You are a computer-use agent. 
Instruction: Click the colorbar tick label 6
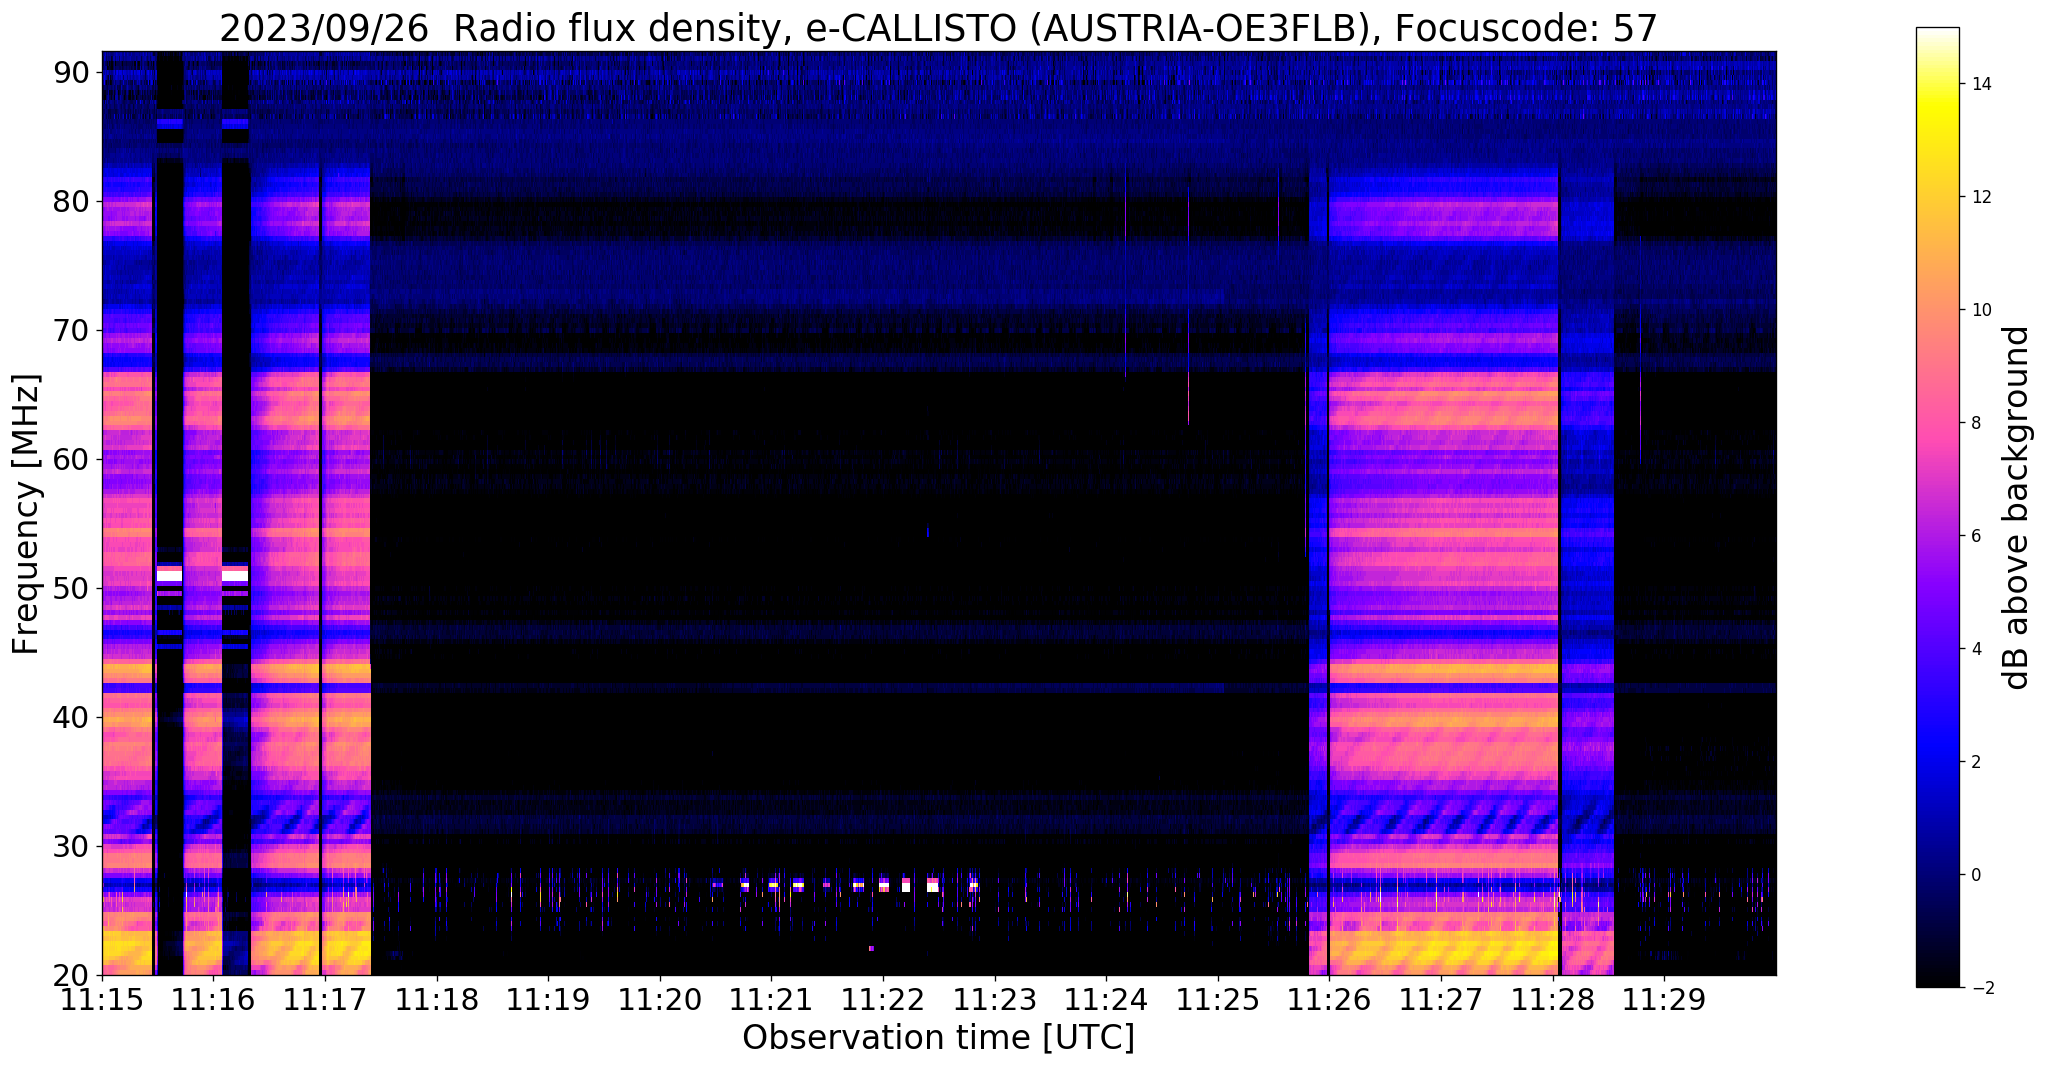click(1975, 536)
